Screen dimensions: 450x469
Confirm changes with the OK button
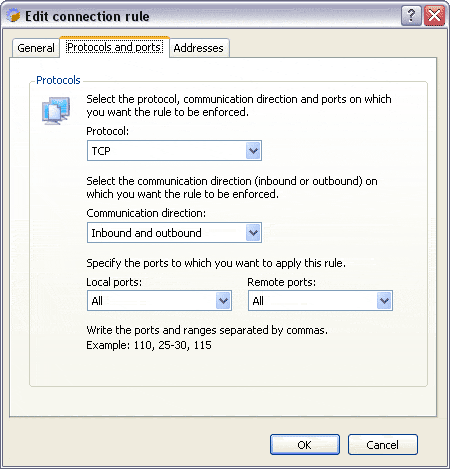tap(305, 445)
